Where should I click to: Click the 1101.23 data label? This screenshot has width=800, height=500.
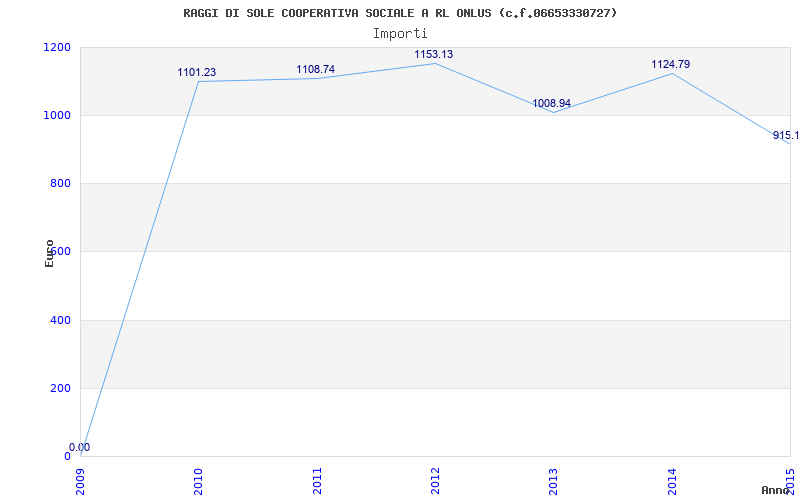[x=196, y=72]
